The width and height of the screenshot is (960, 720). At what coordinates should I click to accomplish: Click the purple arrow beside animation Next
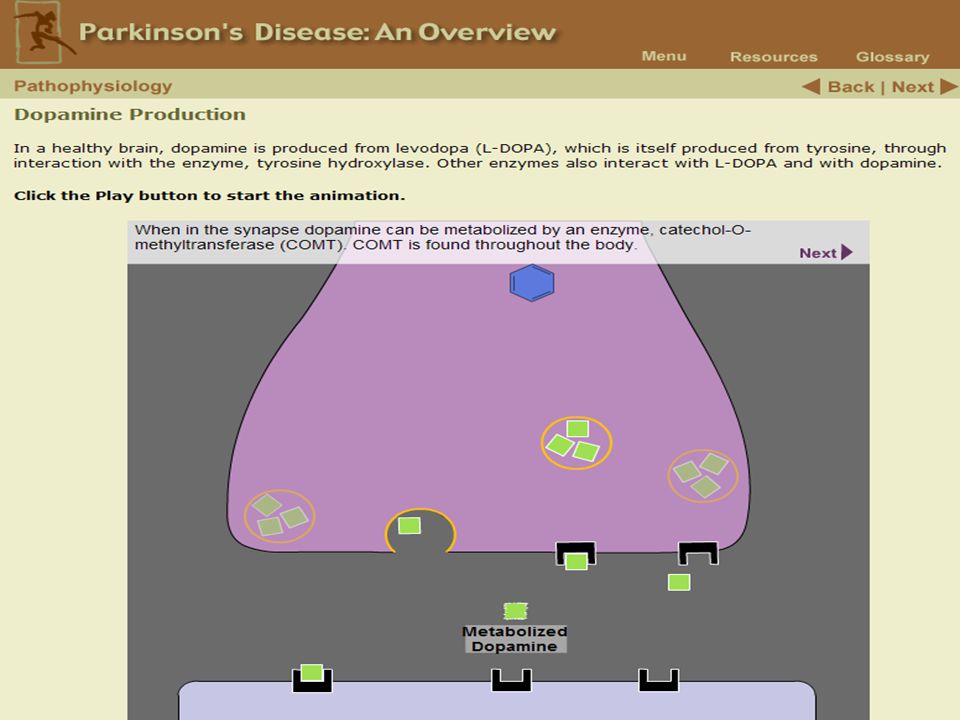[x=847, y=252]
